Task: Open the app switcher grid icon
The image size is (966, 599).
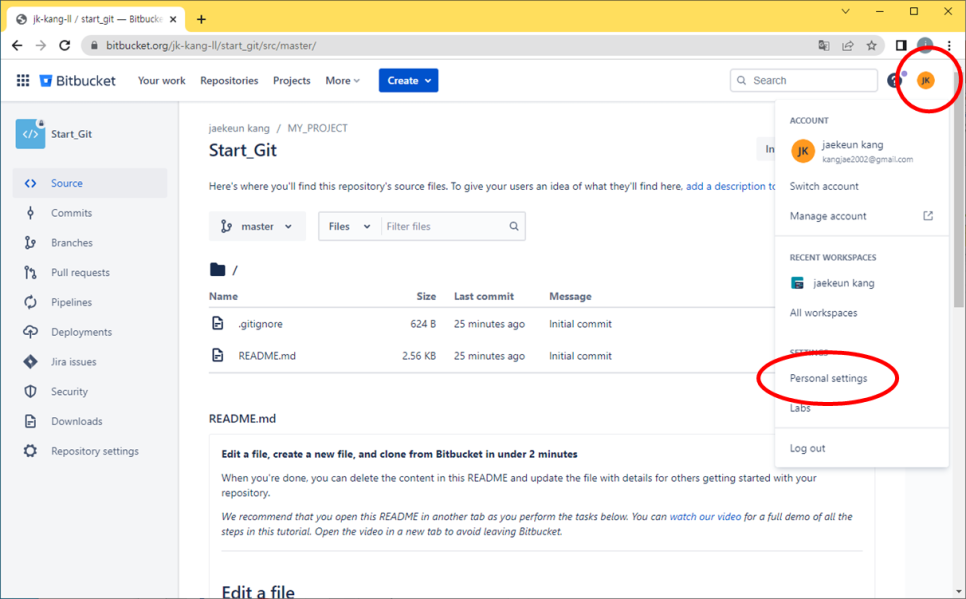Action: click(x=23, y=80)
